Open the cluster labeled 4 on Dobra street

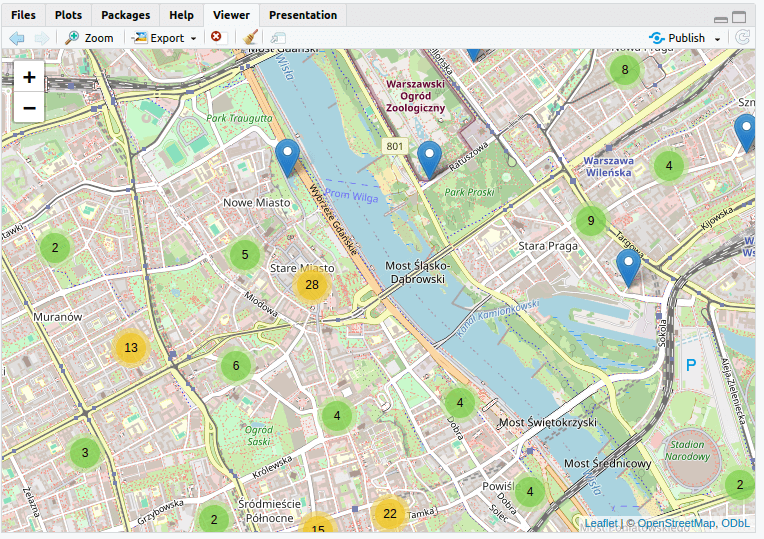coord(460,403)
